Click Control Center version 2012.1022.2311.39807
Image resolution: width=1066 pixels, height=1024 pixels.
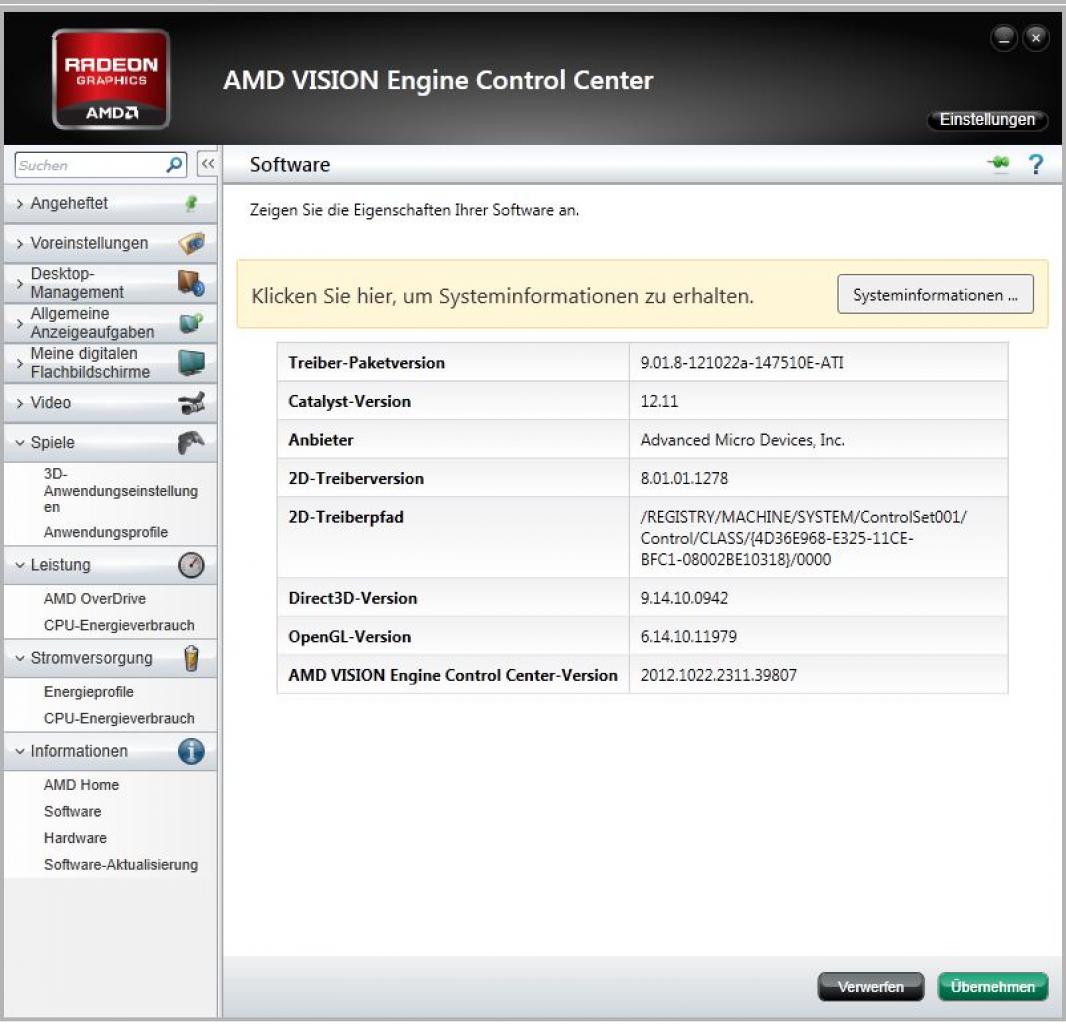(x=718, y=675)
